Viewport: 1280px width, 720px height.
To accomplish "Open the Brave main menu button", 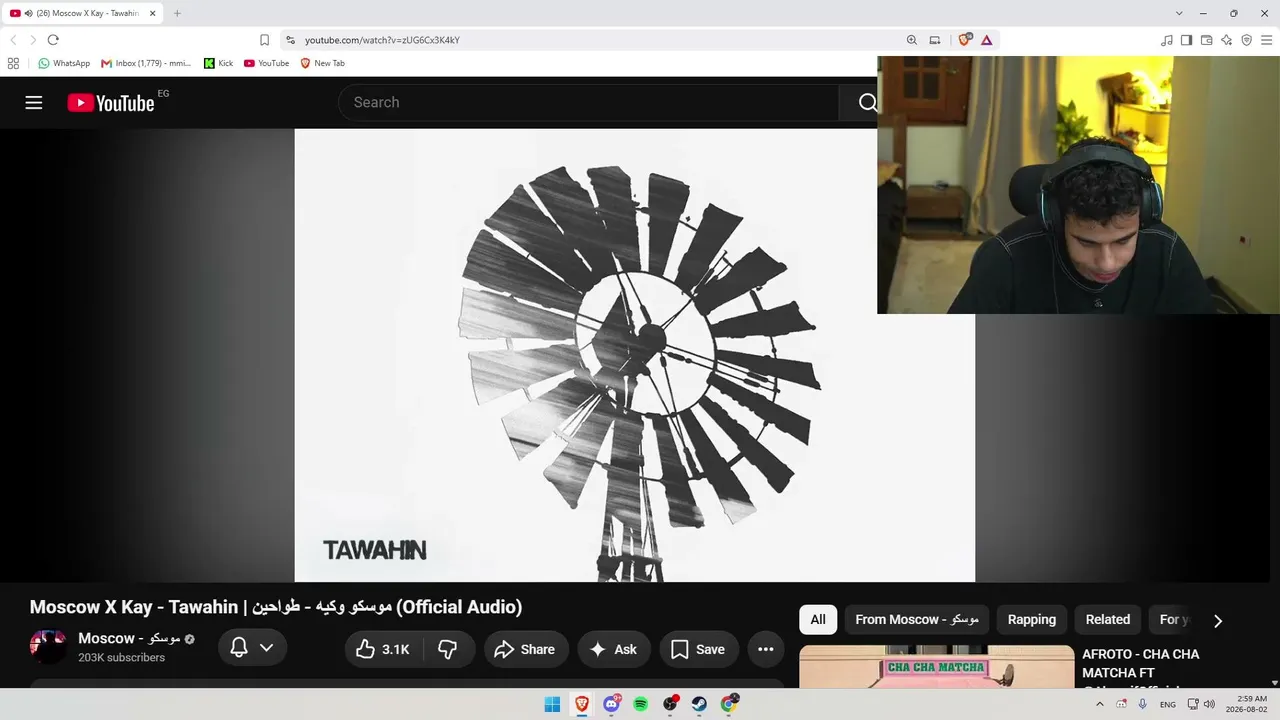I will click(x=1267, y=40).
